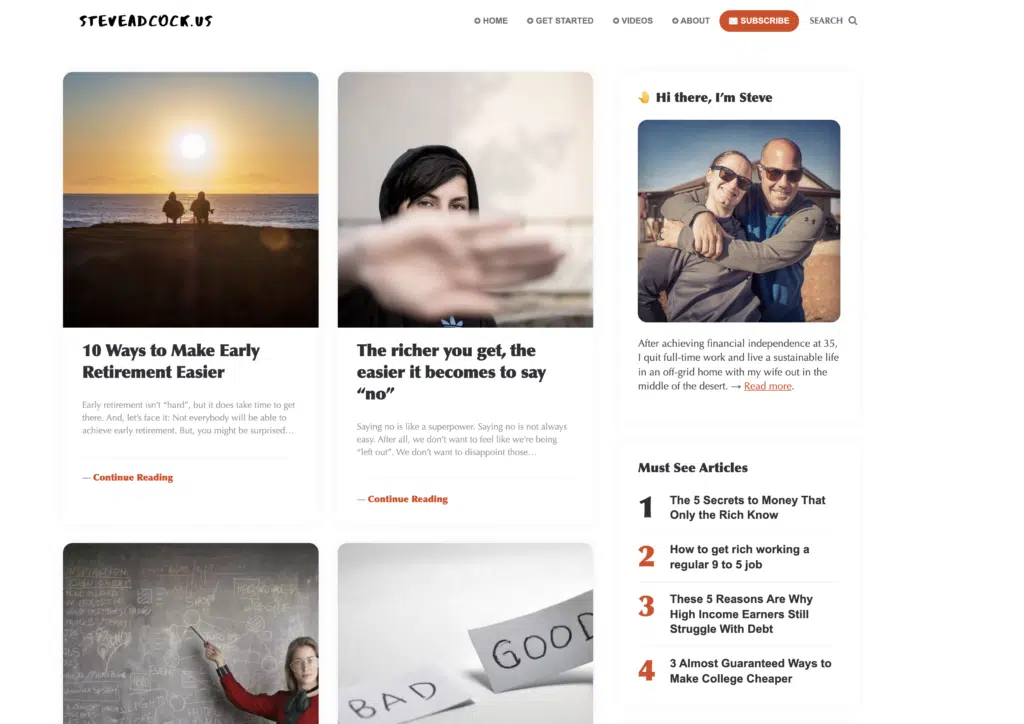Click the number 1 article rank badge
1024x724 pixels.
646,507
